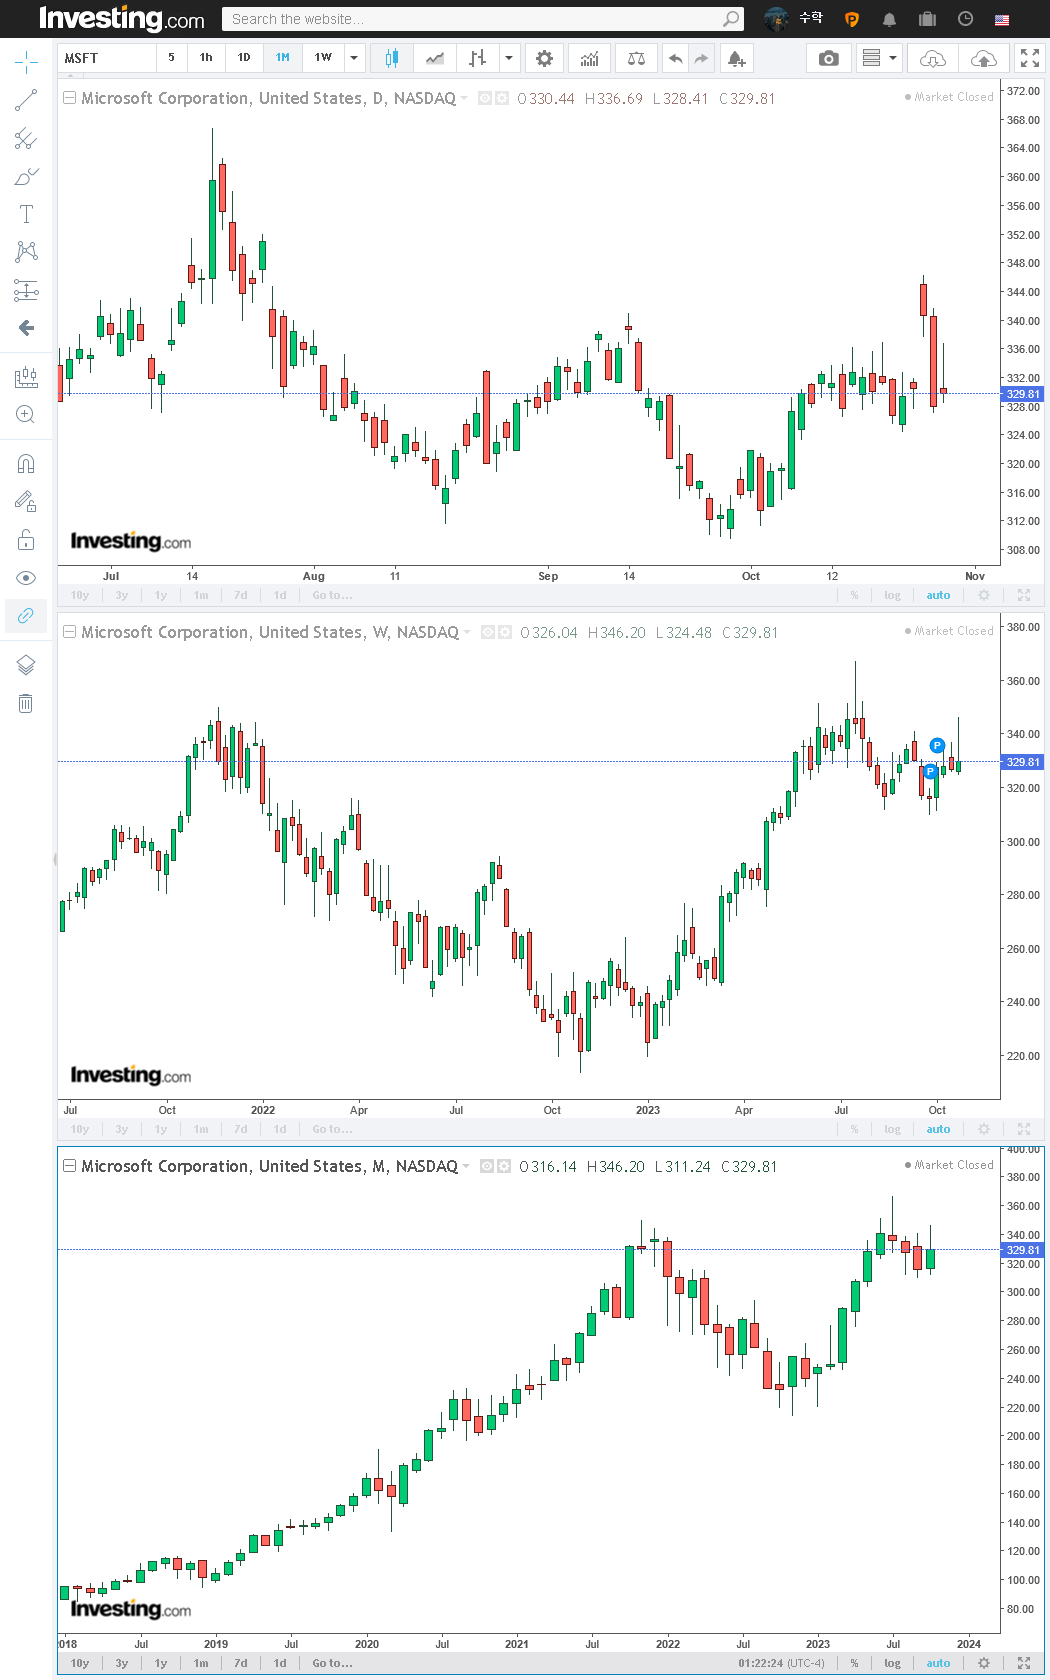Viewport: 1050px width, 1680px height.
Task: Undo the last chart action
Action: pos(676,58)
